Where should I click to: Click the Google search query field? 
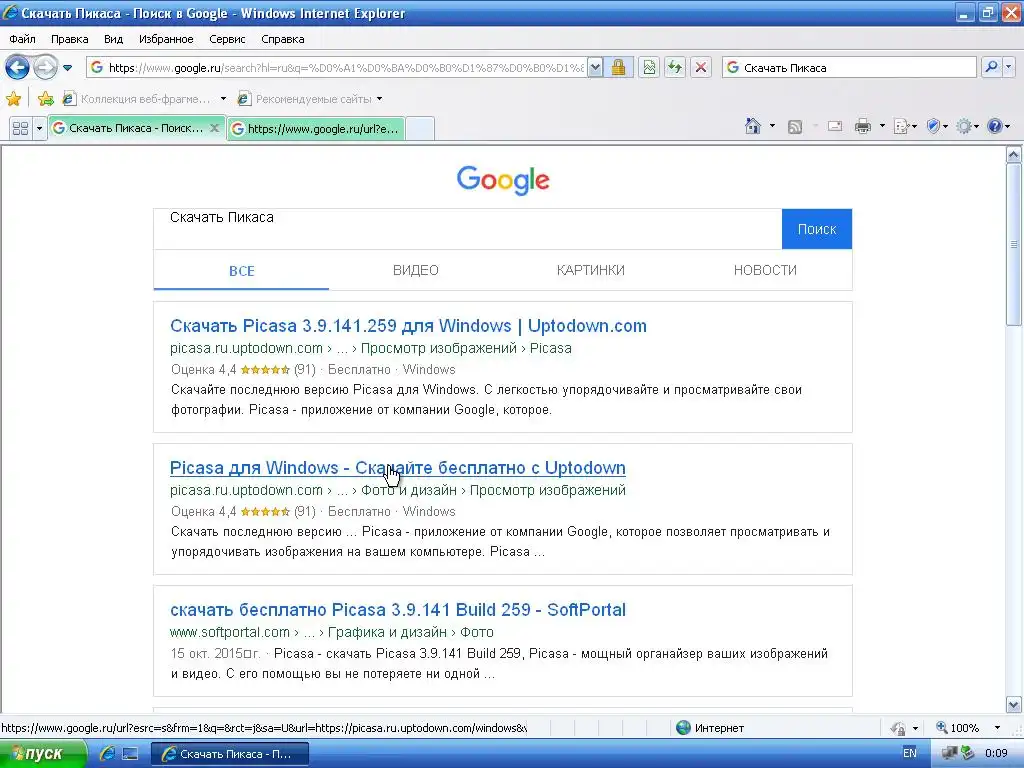click(x=468, y=229)
